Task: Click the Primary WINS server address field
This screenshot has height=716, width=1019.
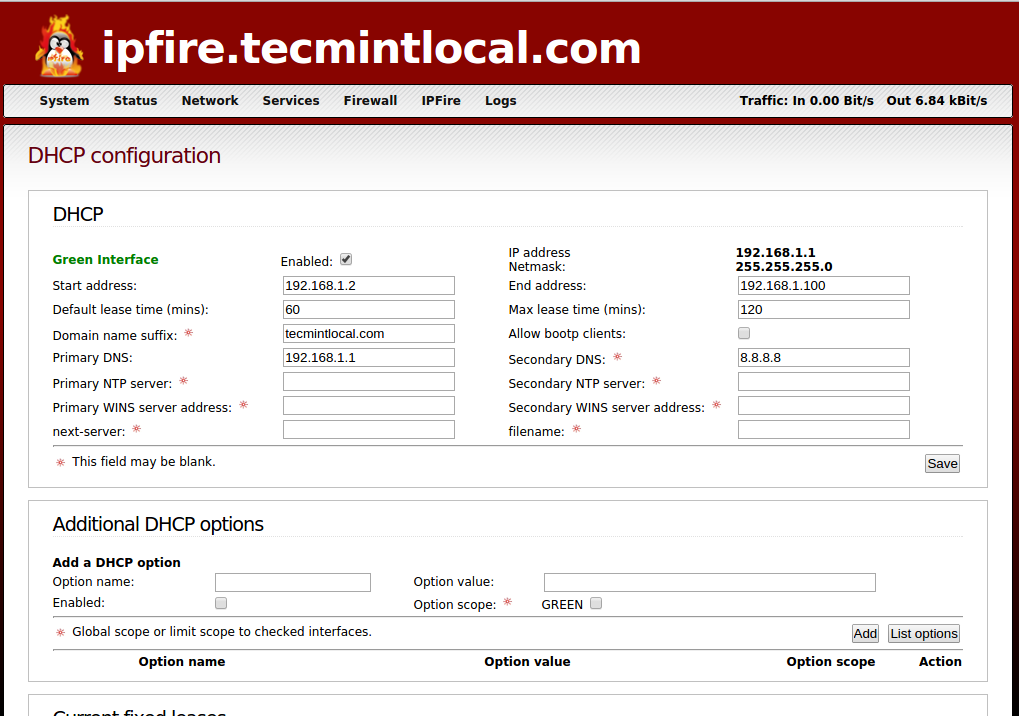Action: pyautogui.click(x=368, y=405)
